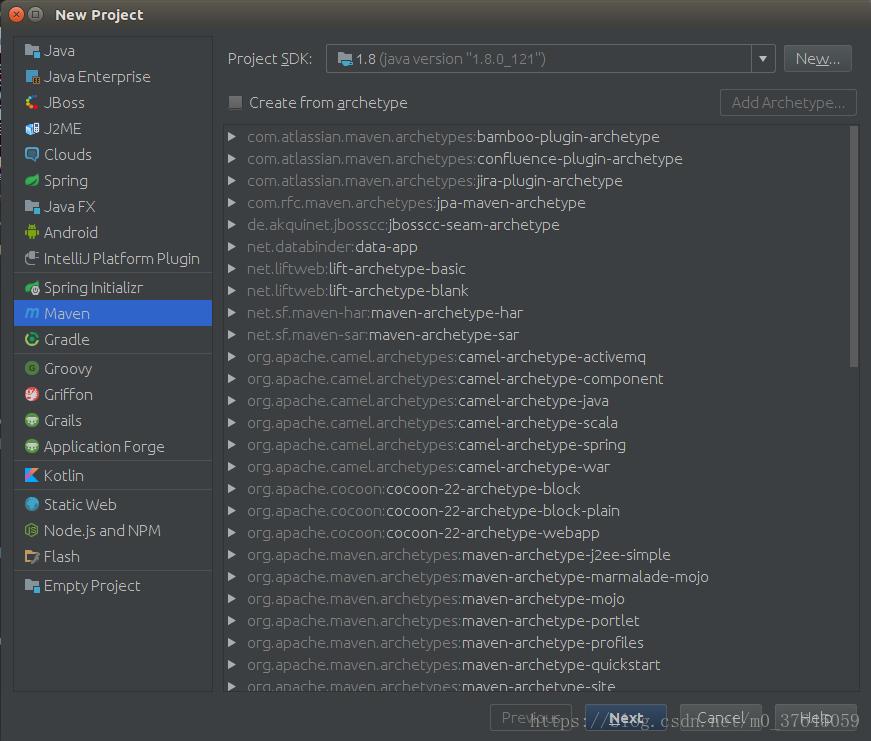The height and width of the screenshot is (741, 871).
Task: Select maven-archetype-har row
Action: [537, 313]
